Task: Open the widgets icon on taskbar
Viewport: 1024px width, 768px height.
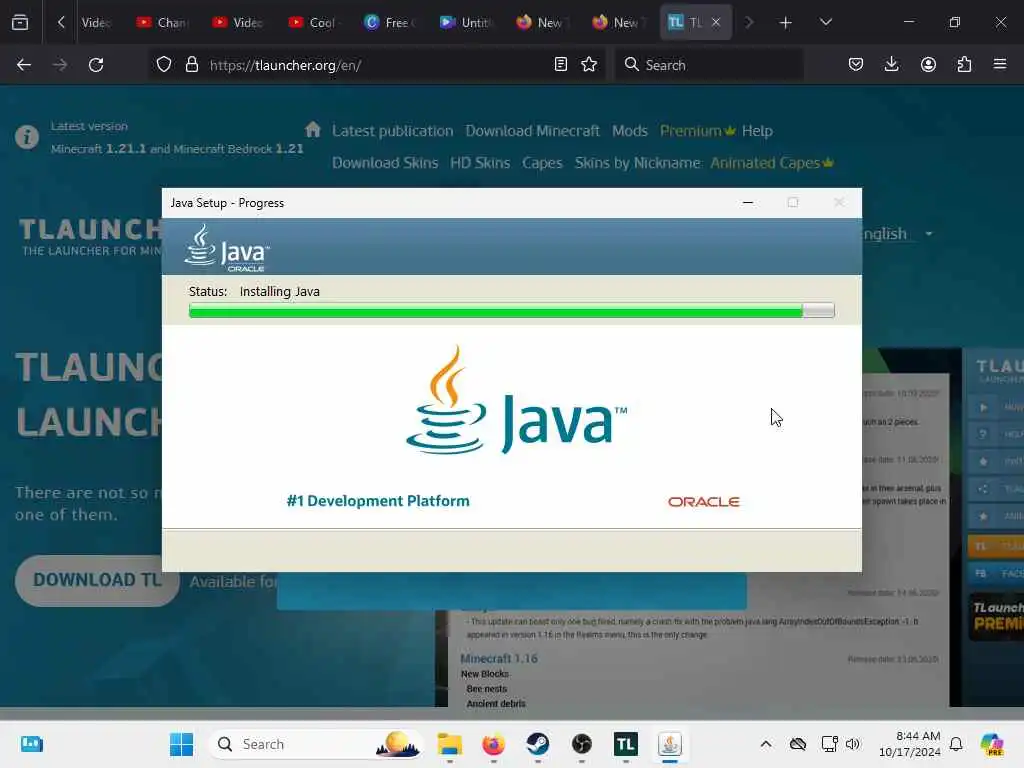Action: (31, 744)
